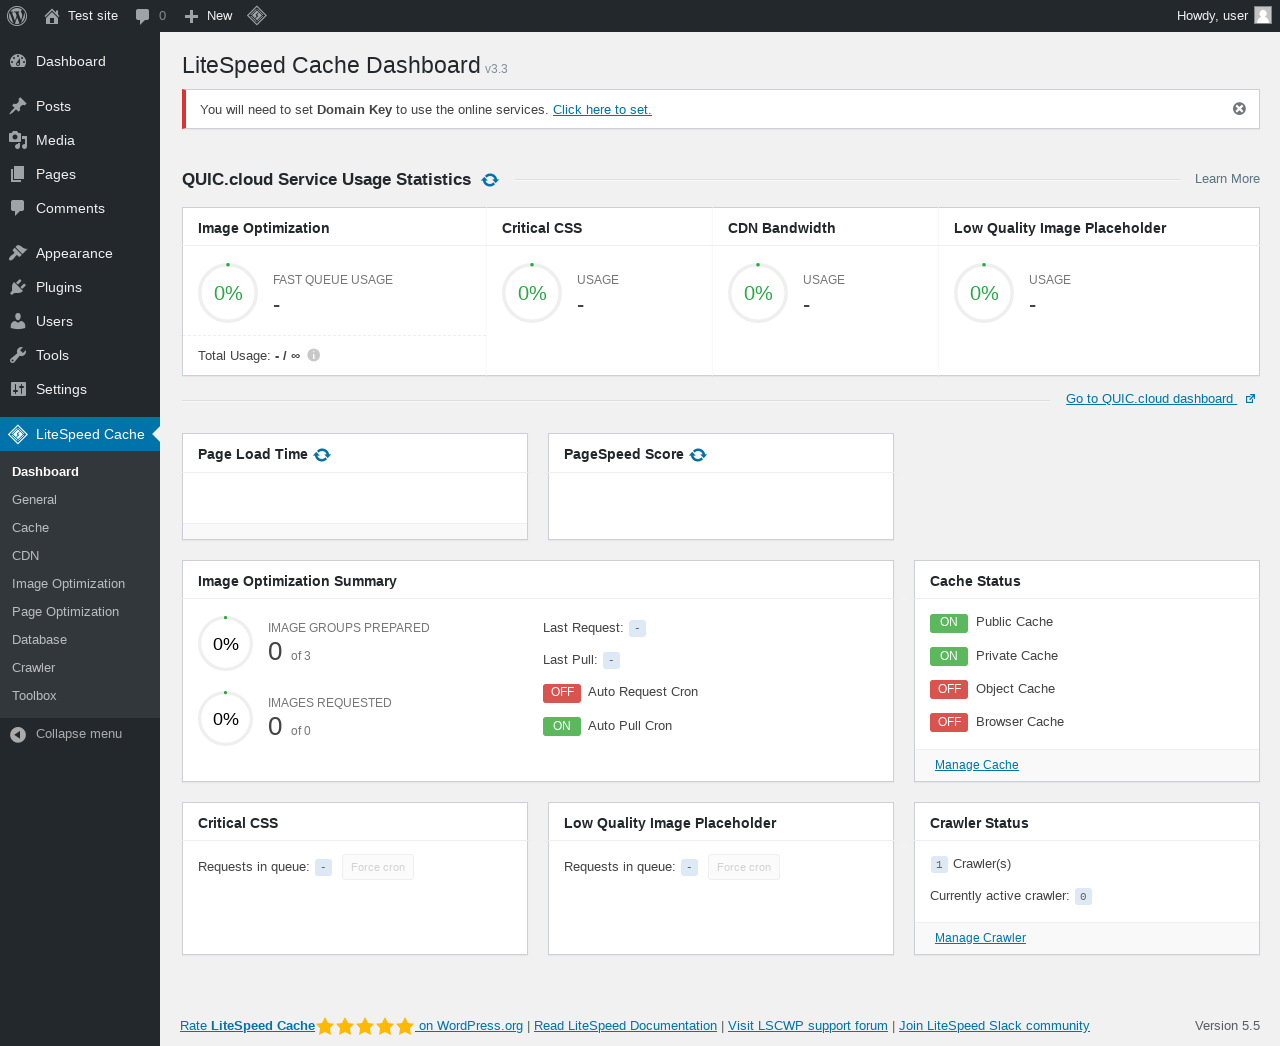1280x1046 pixels.
Task: Open the Settings menu
Action: pyautogui.click(x=80, y=389)
